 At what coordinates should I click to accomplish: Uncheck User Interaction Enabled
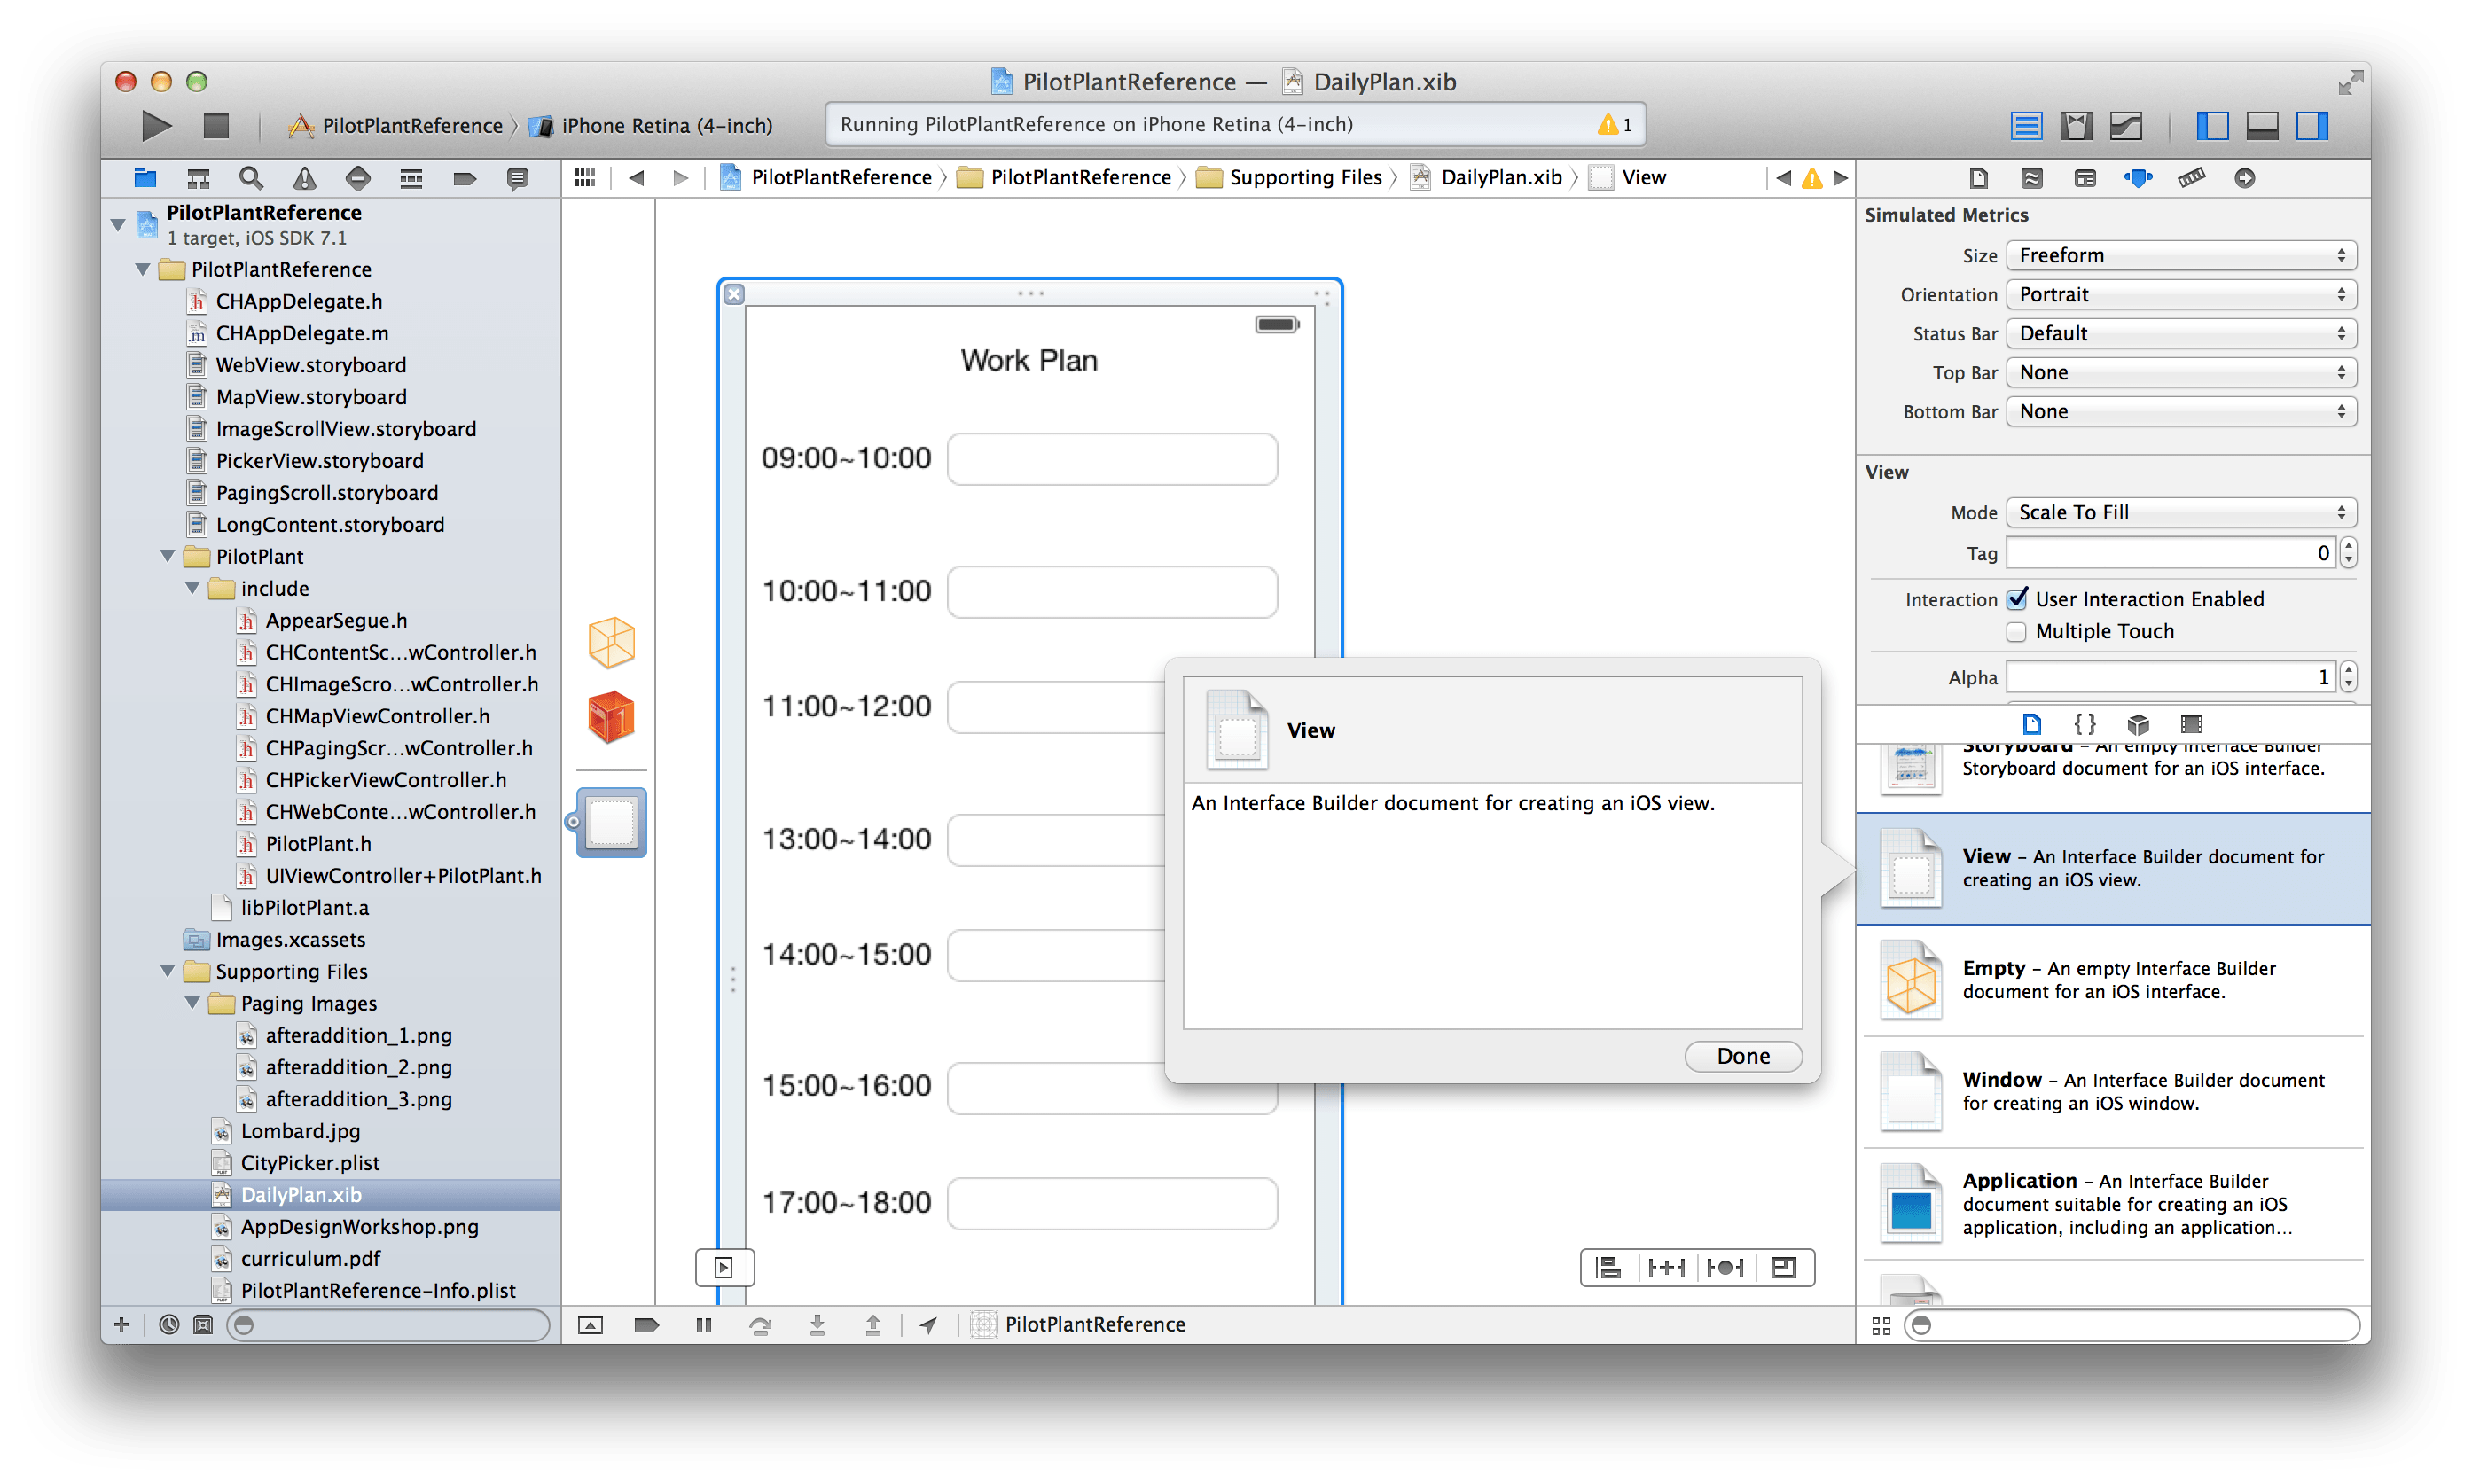tap(2017, 599)
